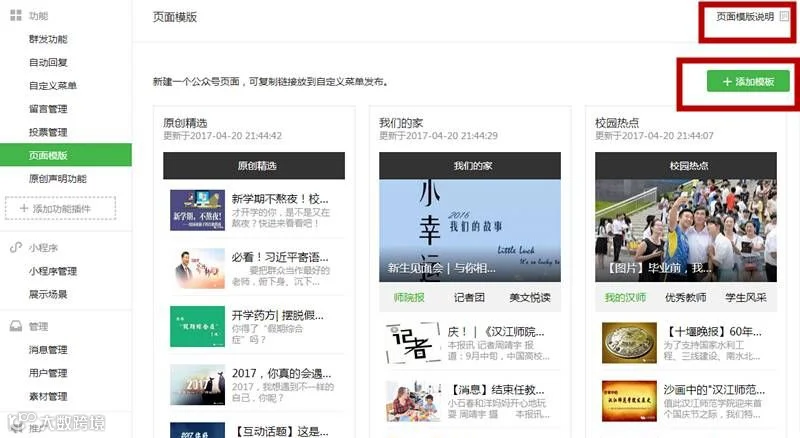Switch to the 优秀教师 tab
The height and width of the screenshot is (438, 800).
686,297
